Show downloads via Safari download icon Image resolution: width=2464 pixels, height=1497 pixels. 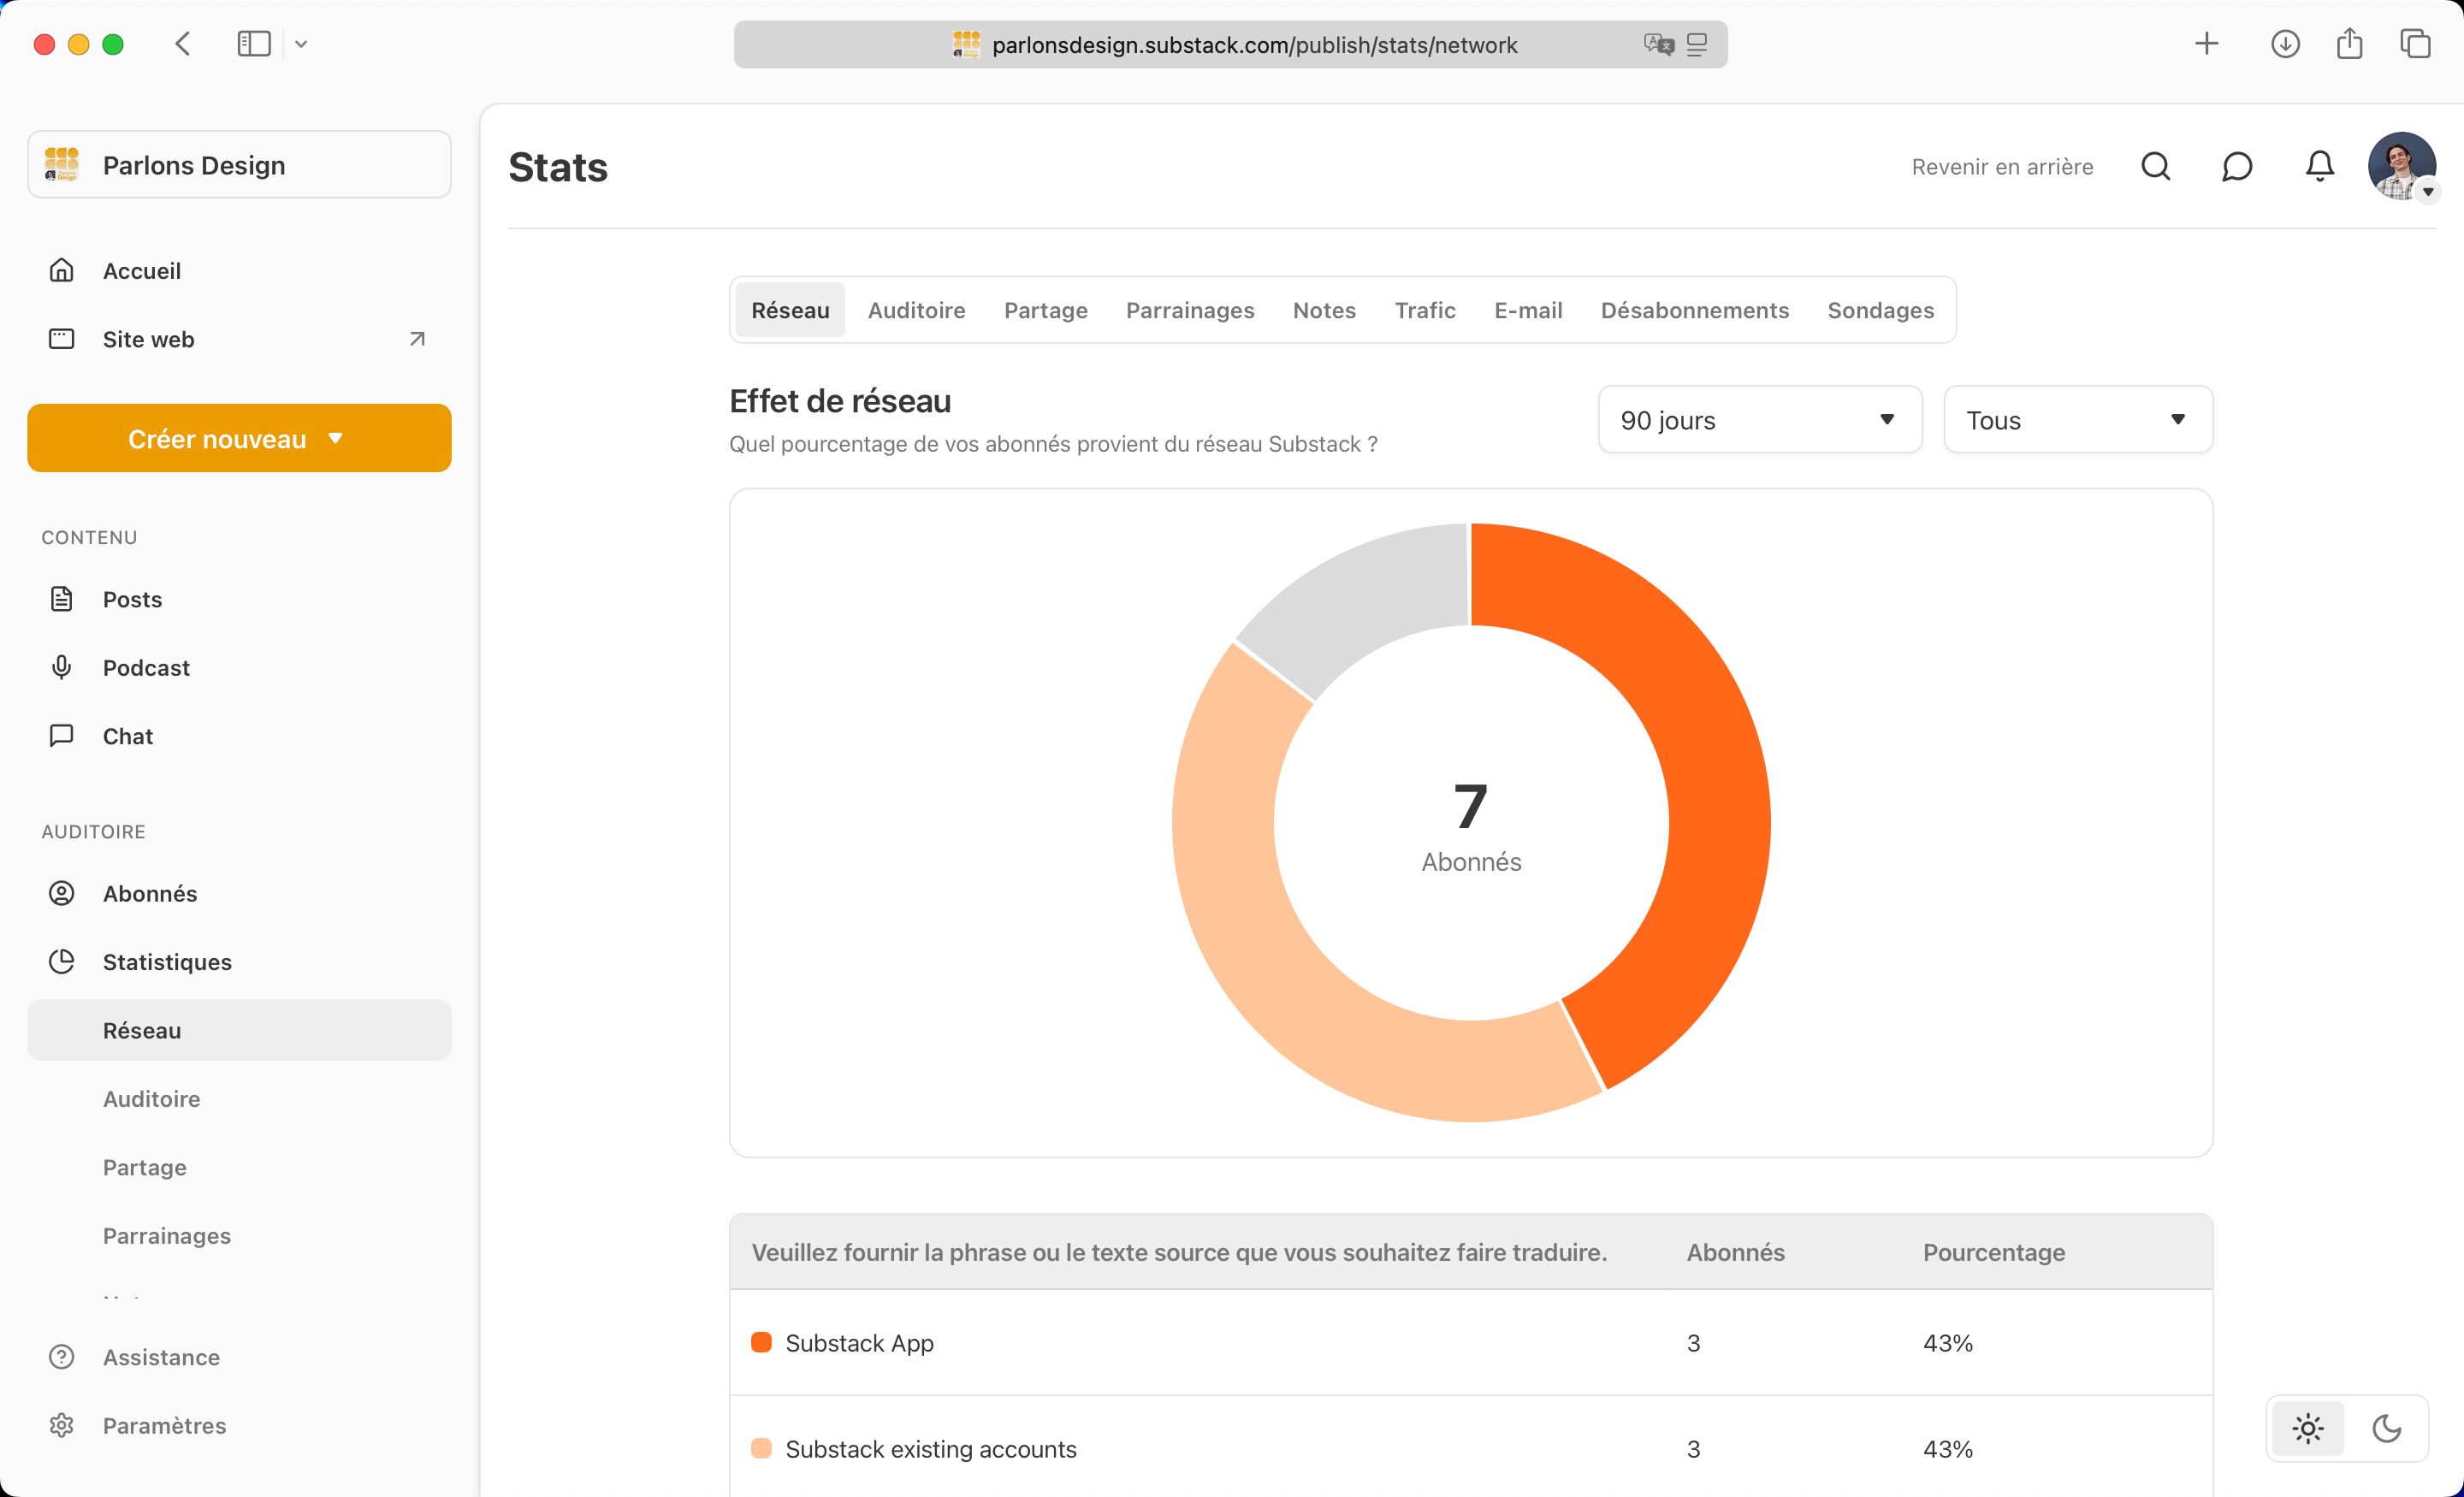tap(2285, 44)
